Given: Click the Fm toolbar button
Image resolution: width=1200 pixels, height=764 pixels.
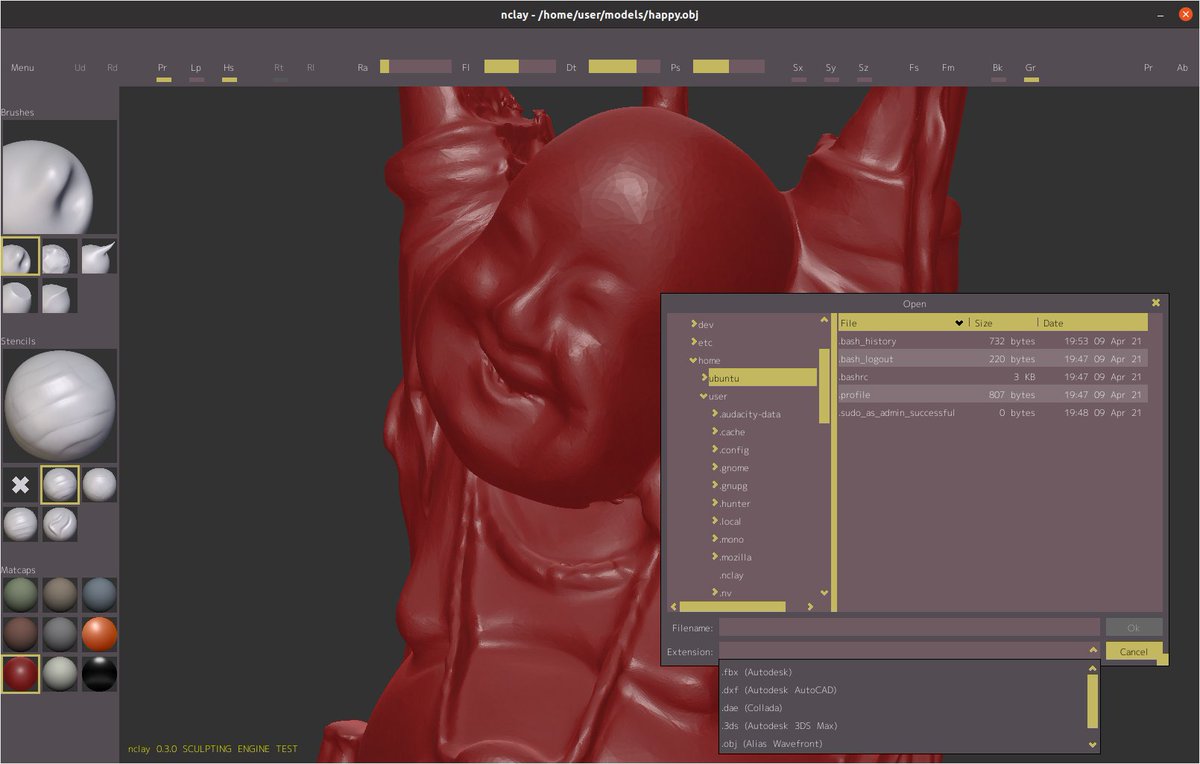Looking at the screenshot, I should pos(948,68).
